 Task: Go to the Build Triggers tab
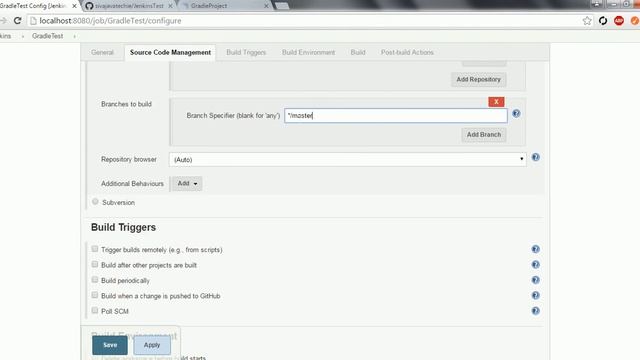tap(246, 52)
